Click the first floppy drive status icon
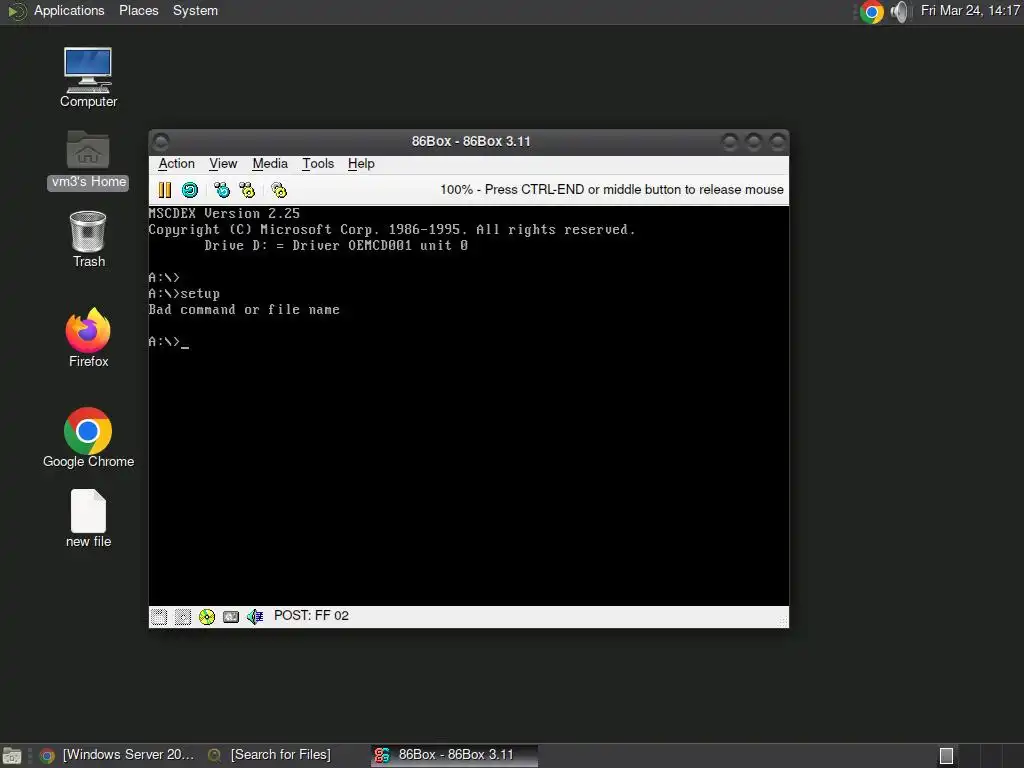The image size is (1024, 768). click(159, 616)
